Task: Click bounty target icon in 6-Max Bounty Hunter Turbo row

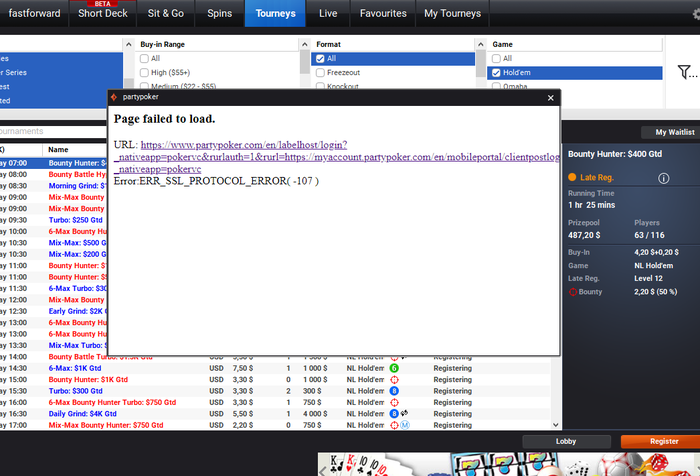Action: (394, 403)
